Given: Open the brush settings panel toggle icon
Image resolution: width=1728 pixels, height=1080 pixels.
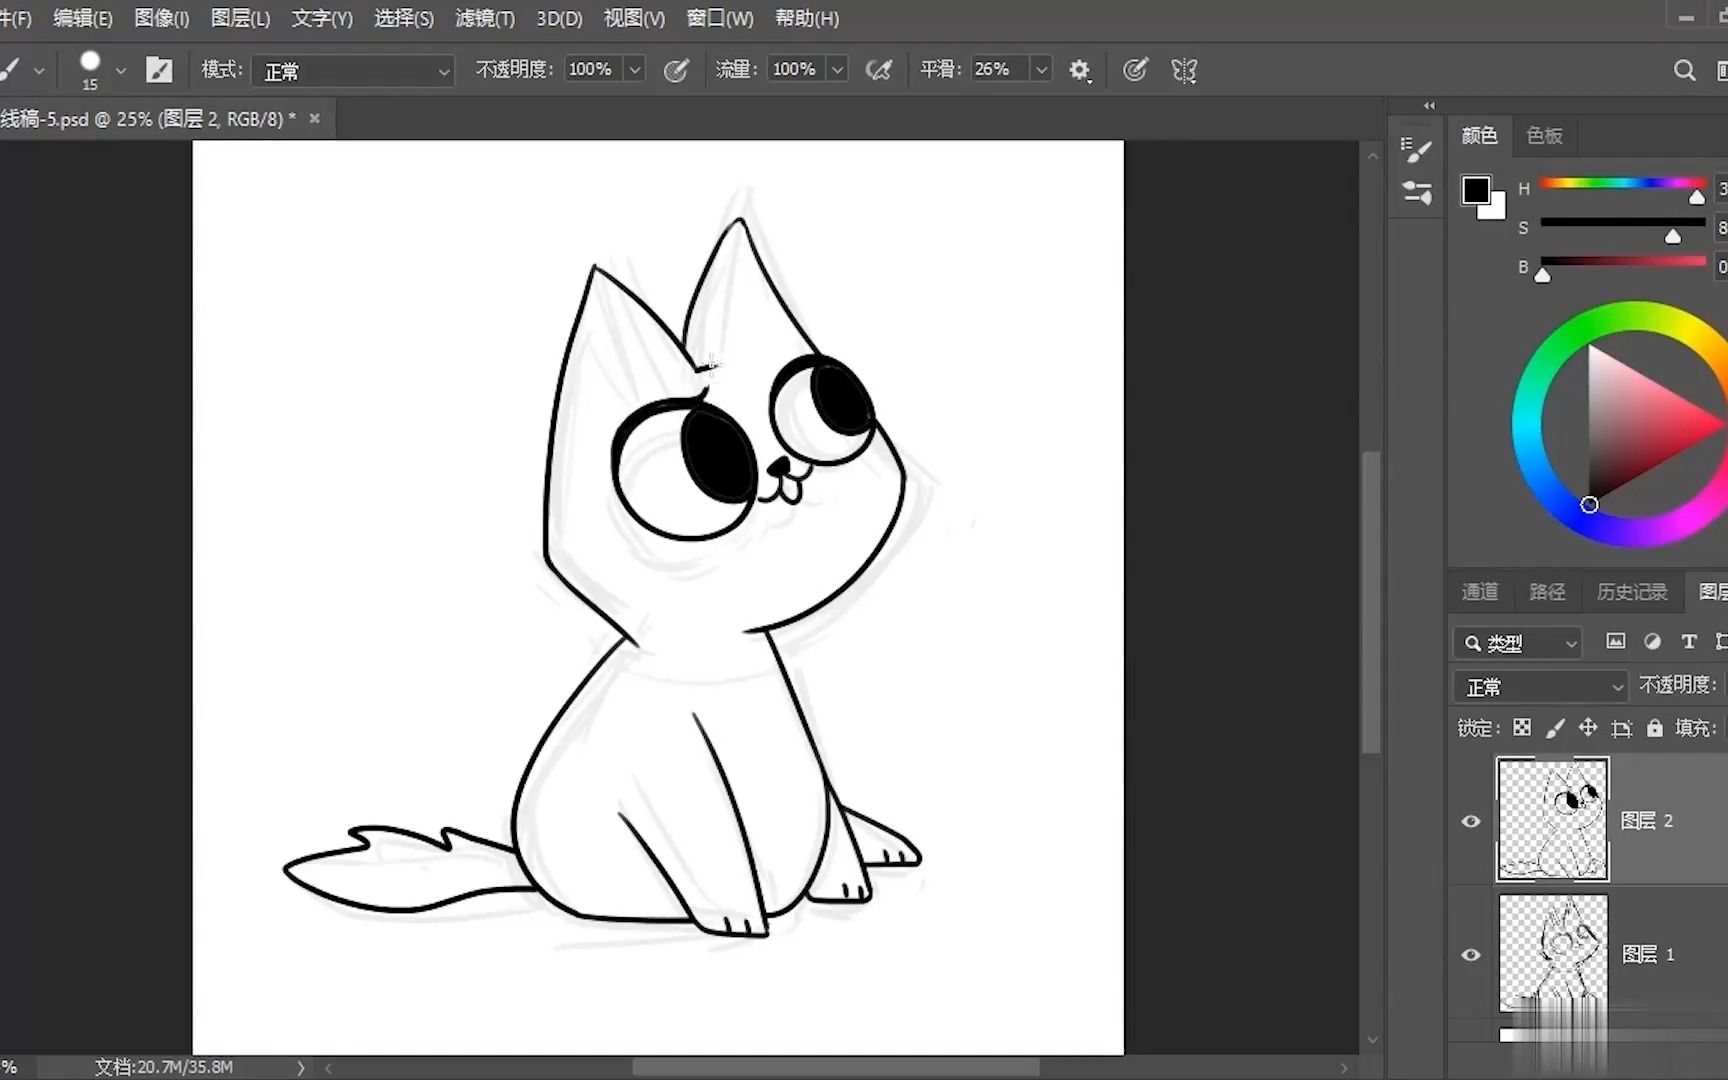Looking at the screenshot, I should pos(159,70).
